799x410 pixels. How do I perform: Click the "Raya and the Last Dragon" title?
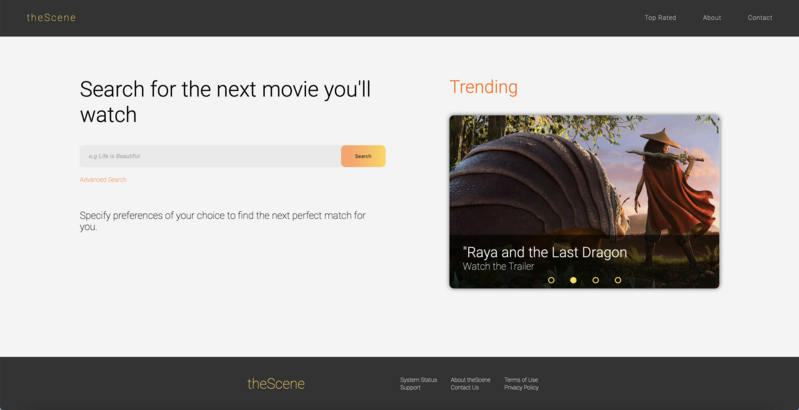[545, 252]
